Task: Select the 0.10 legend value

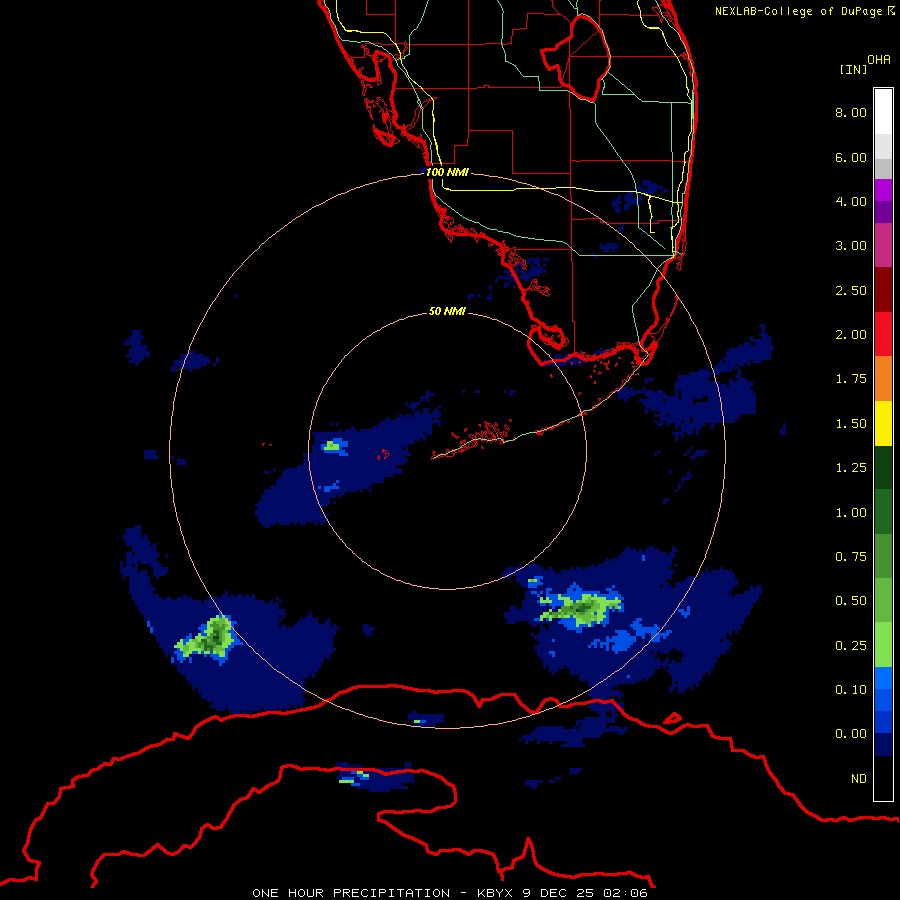Action: click(851, 690)
